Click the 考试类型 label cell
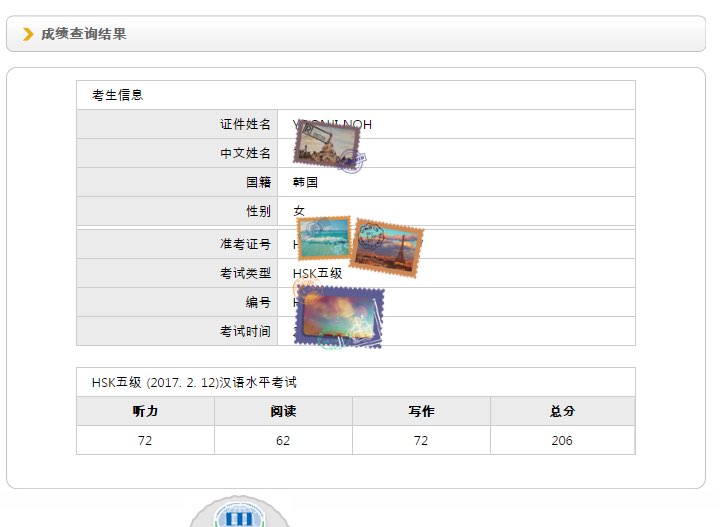Image resolution: width=720 pixels, height=527 pixels. [177, 273]
